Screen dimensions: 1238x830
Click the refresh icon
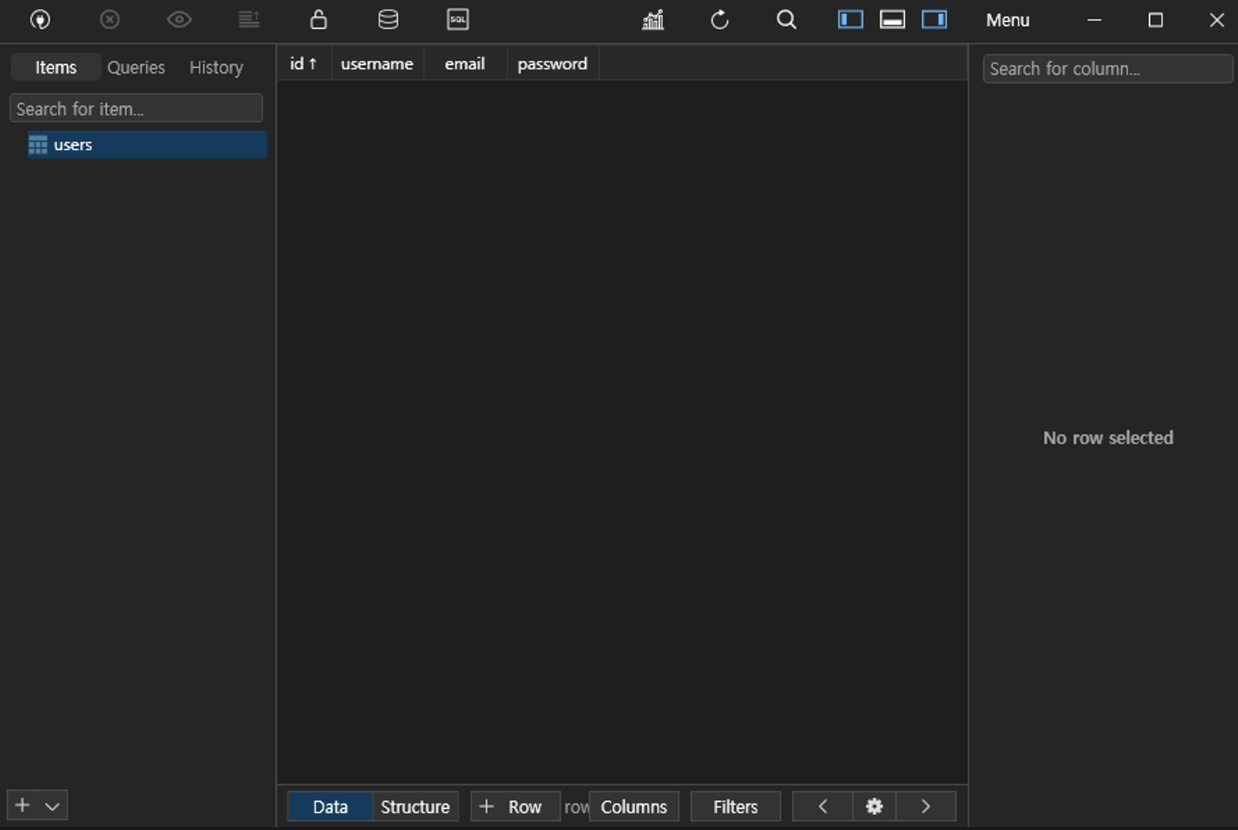click(720, 20)
